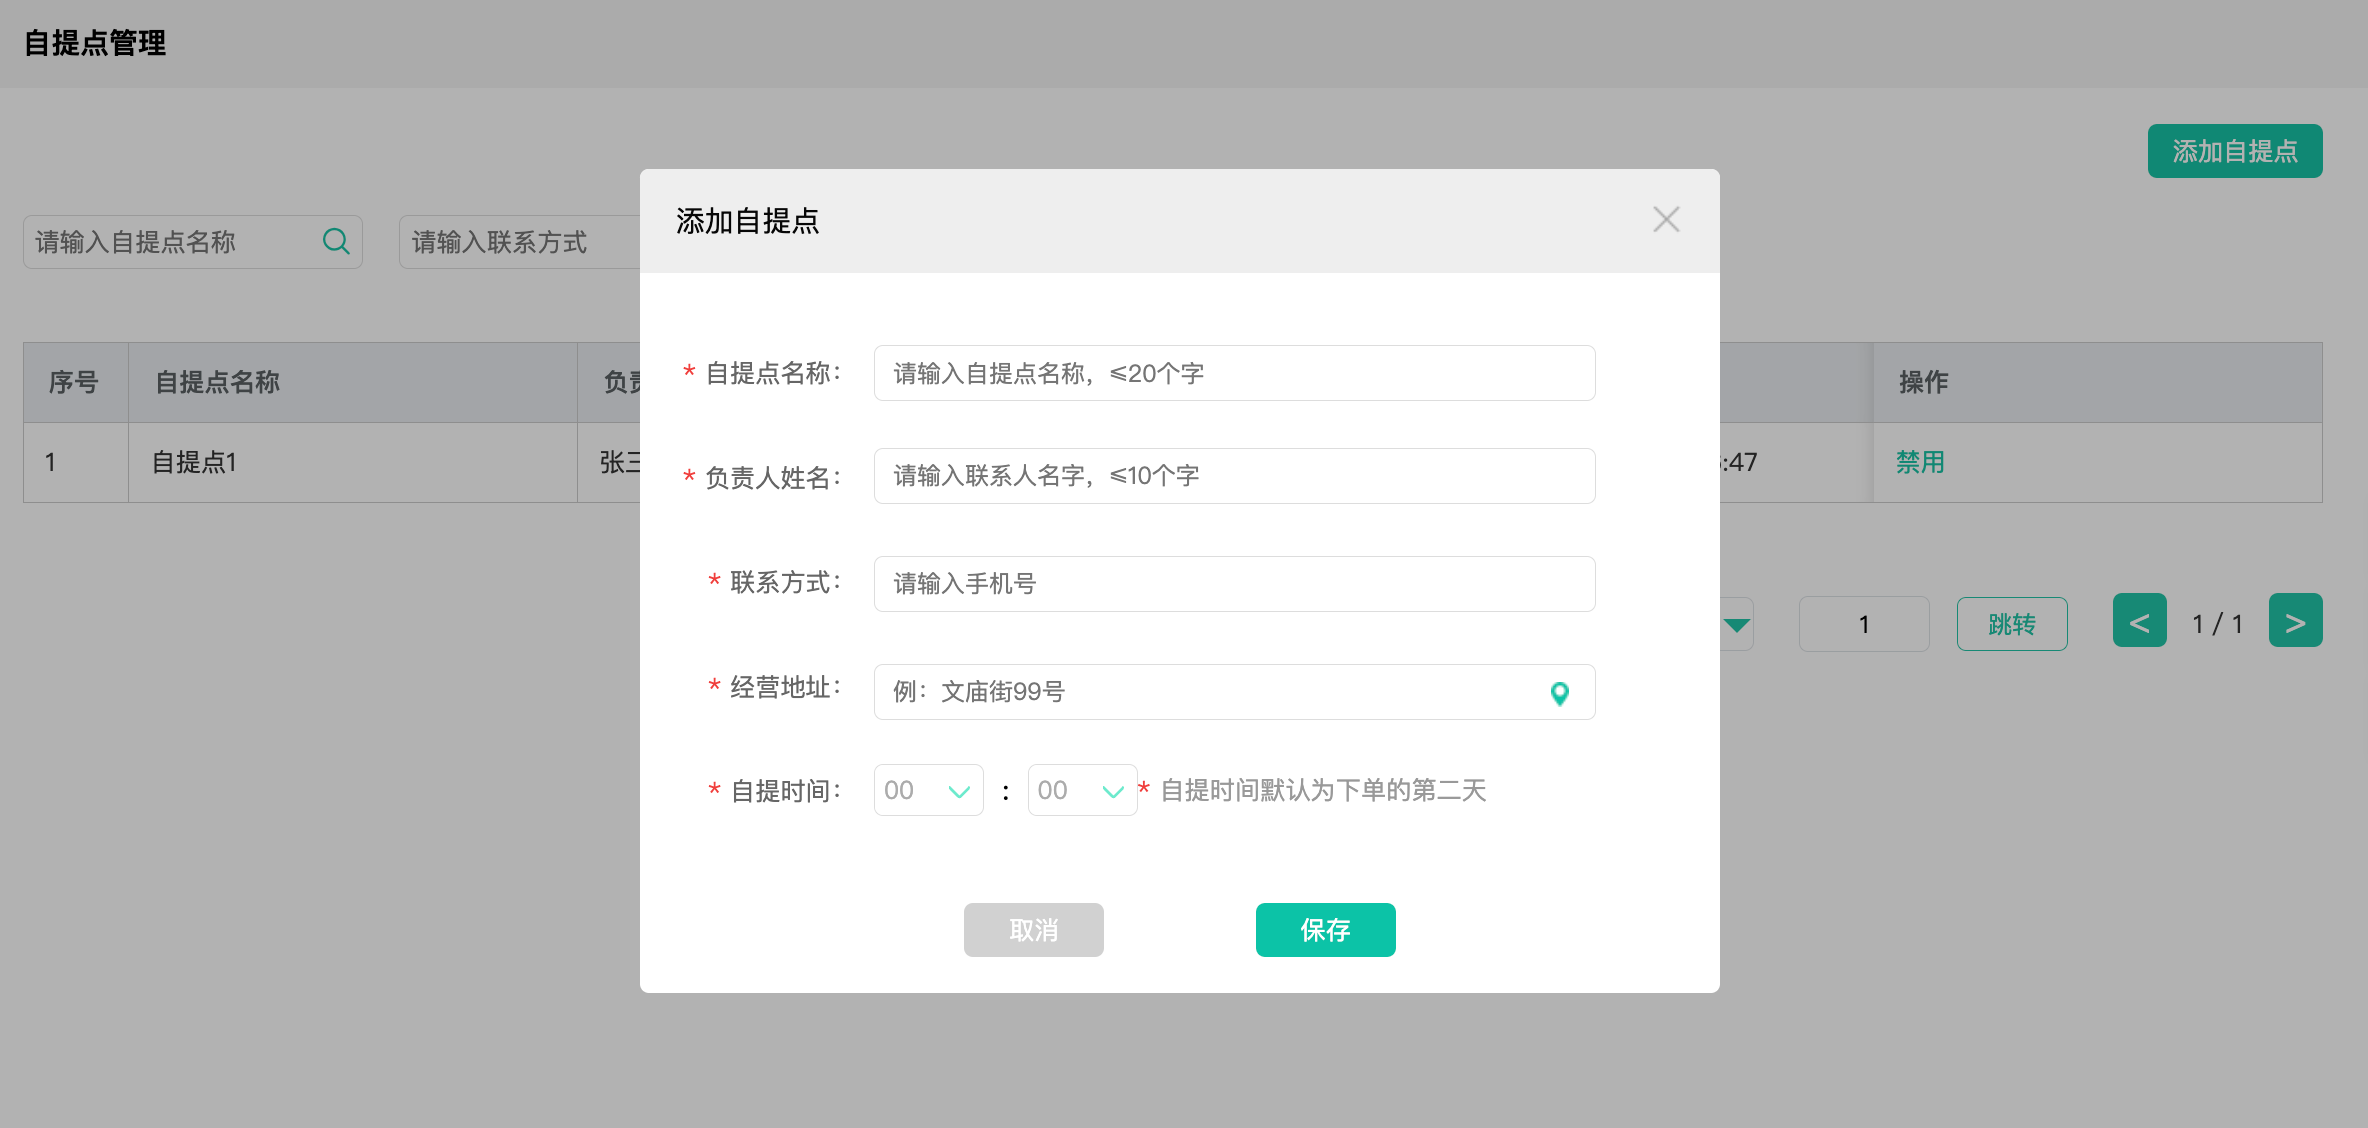The height and width of the screenshot is (1128, 2368).
Task: Go to previous page arrow
Action: [2139, 621]
